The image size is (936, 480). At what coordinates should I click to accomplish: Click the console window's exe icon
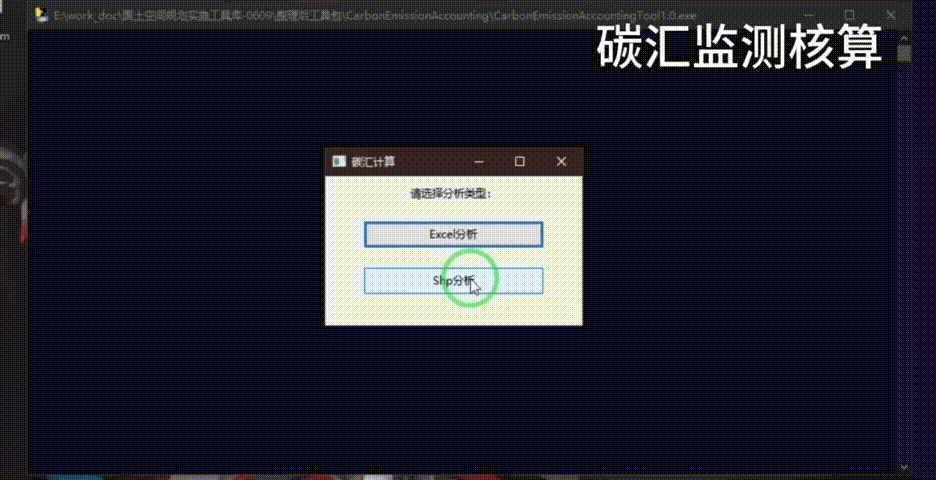coord(41,15)
